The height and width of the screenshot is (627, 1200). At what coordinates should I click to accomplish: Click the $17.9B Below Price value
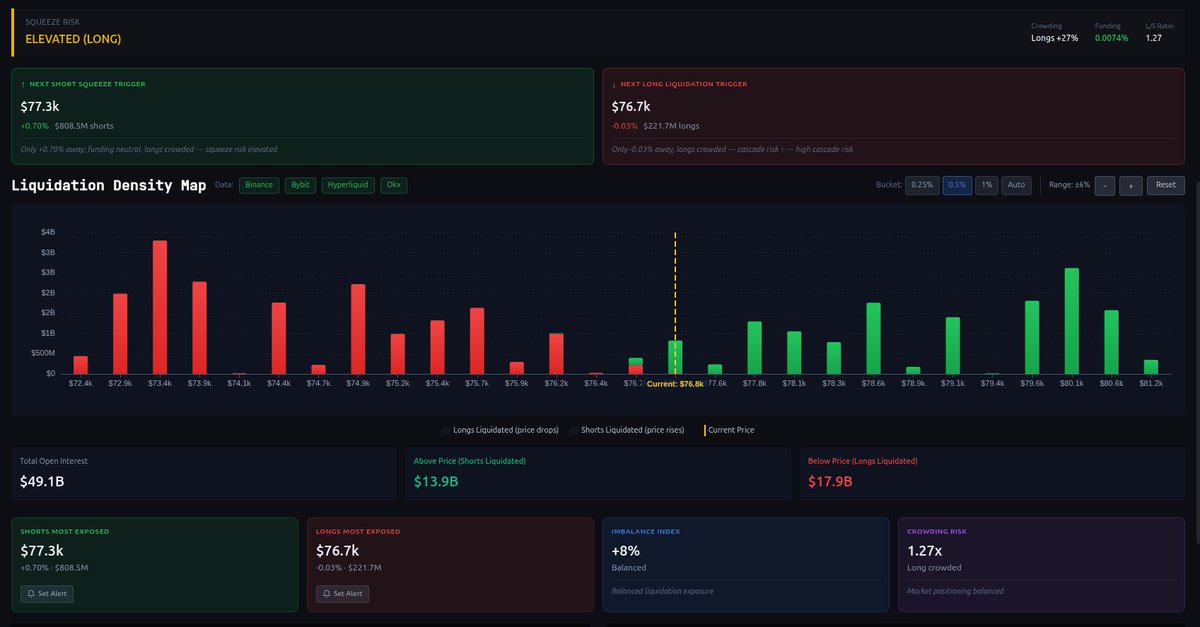(831, 481)
